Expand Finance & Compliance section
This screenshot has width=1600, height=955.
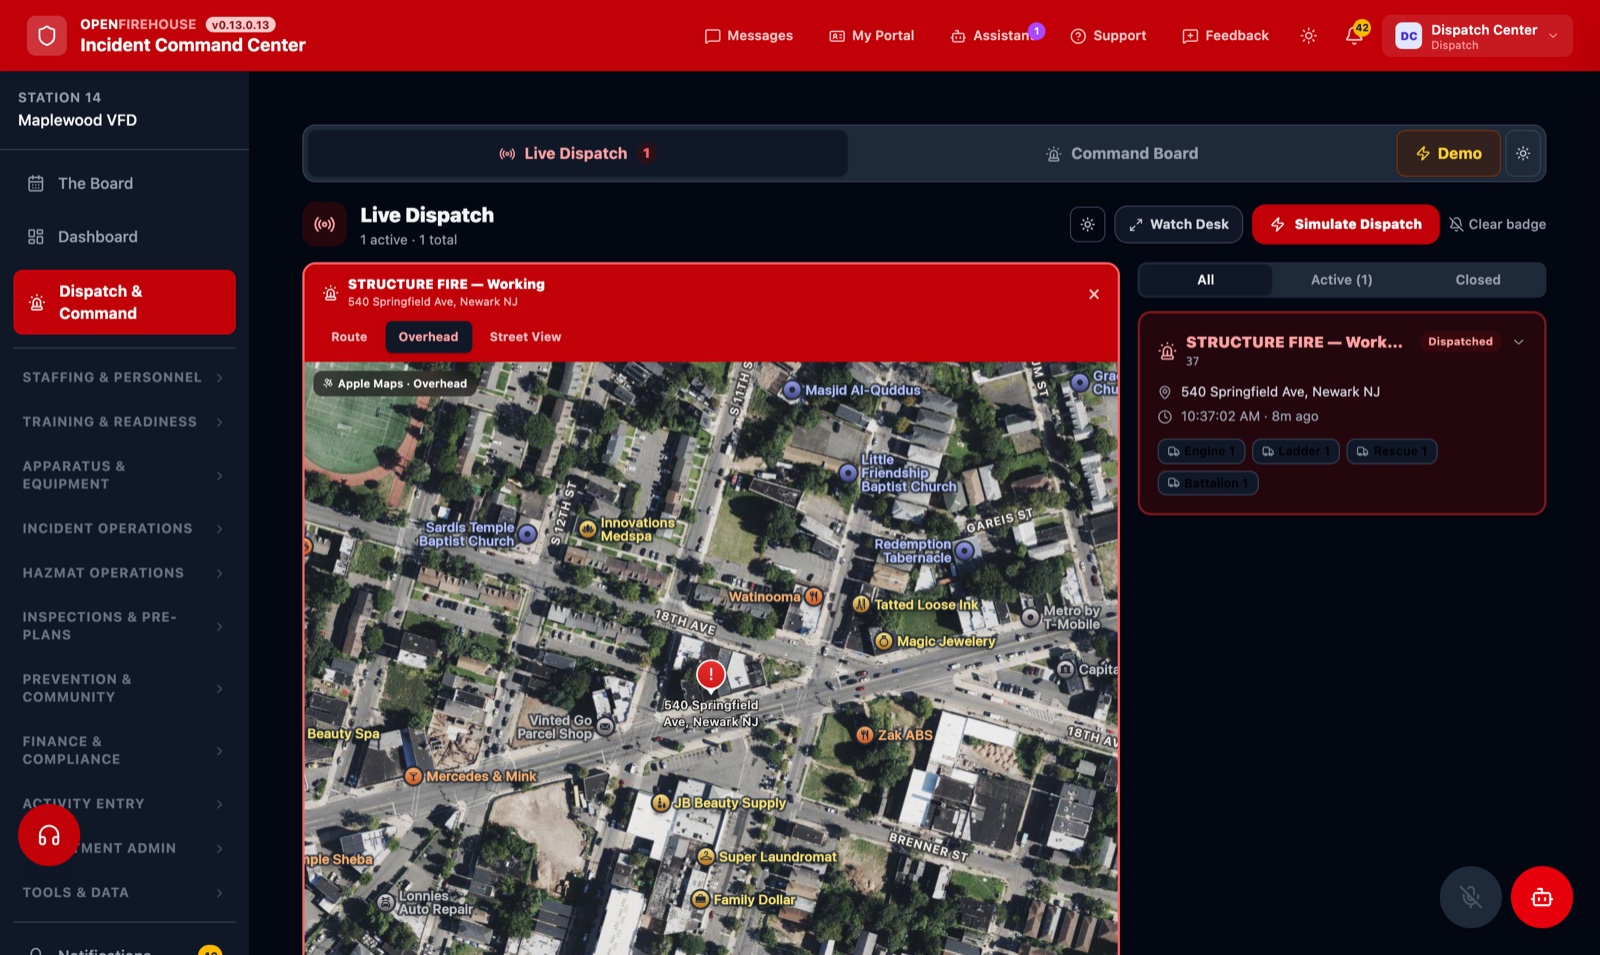tap(124, 750)
